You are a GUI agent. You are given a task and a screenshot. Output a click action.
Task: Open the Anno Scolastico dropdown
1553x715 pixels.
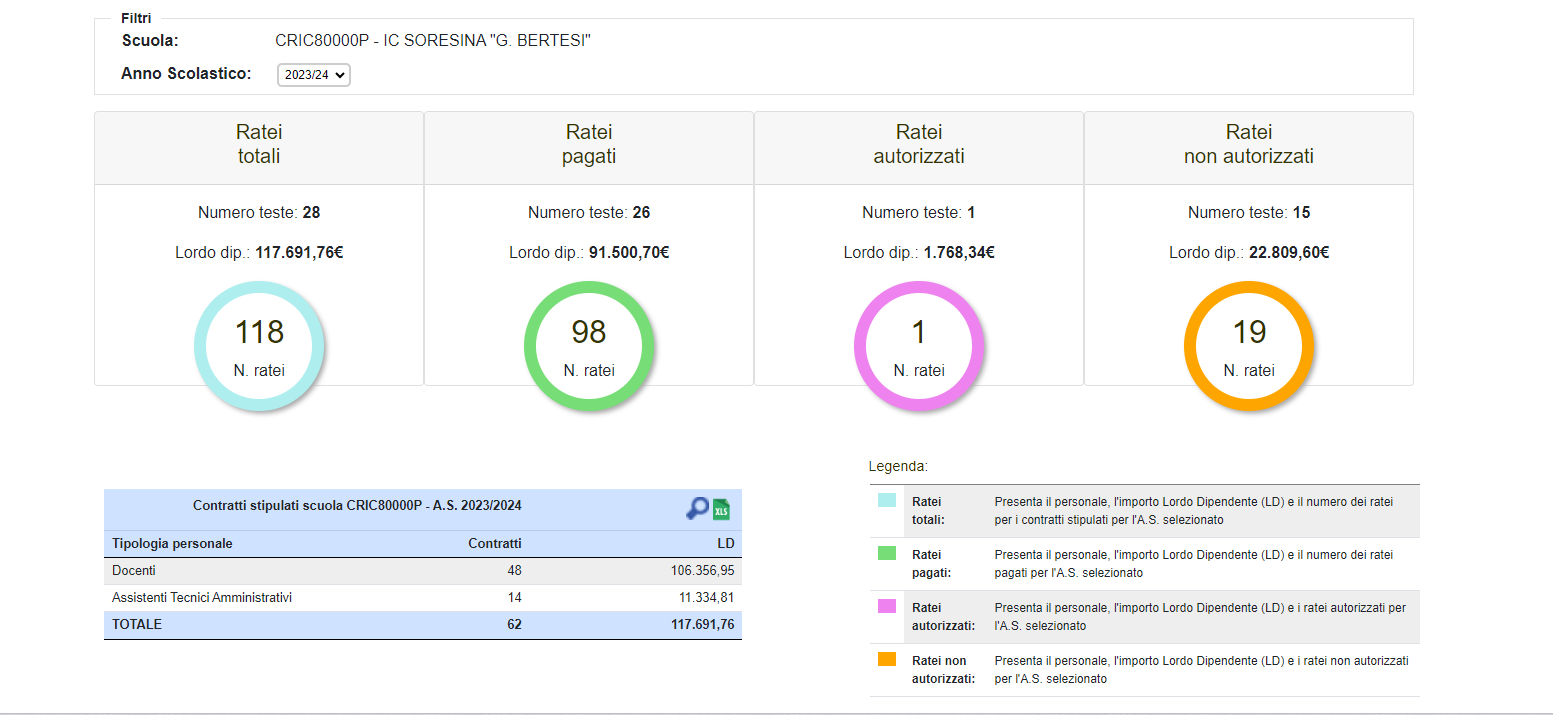tap(313, 75)
